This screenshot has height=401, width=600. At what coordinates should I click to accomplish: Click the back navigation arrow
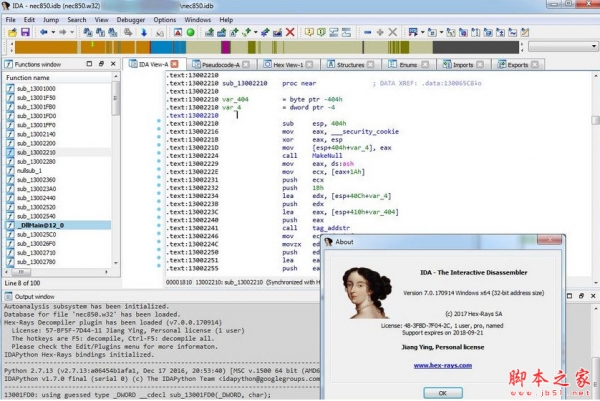pyautogui.click(x=45, y=33)
